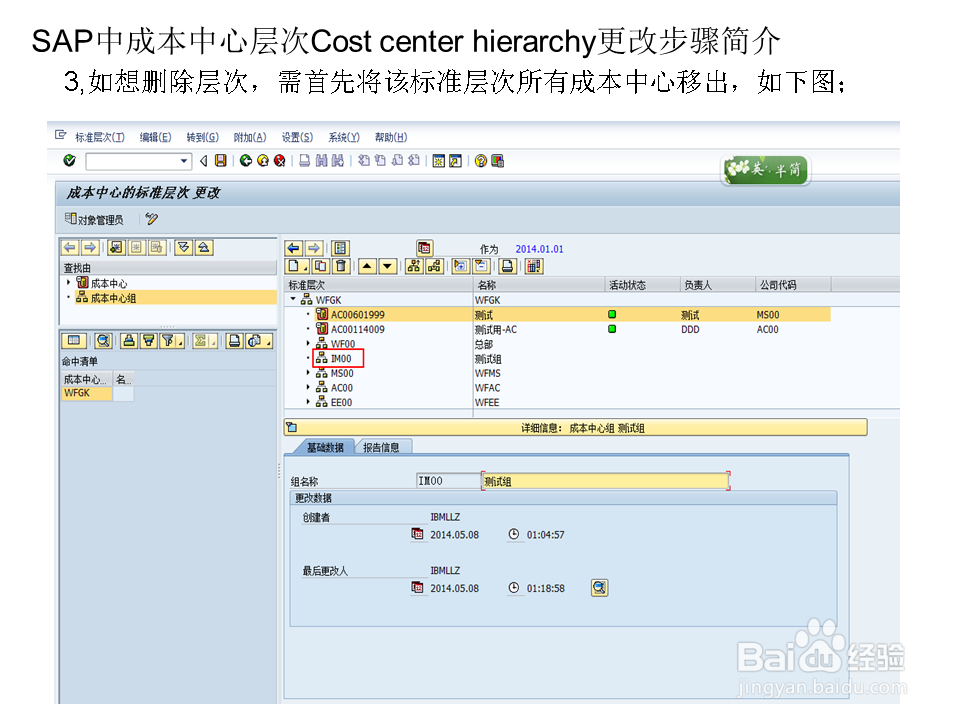
Task: Expand the MS00 group node
Action: pos(308,373)
